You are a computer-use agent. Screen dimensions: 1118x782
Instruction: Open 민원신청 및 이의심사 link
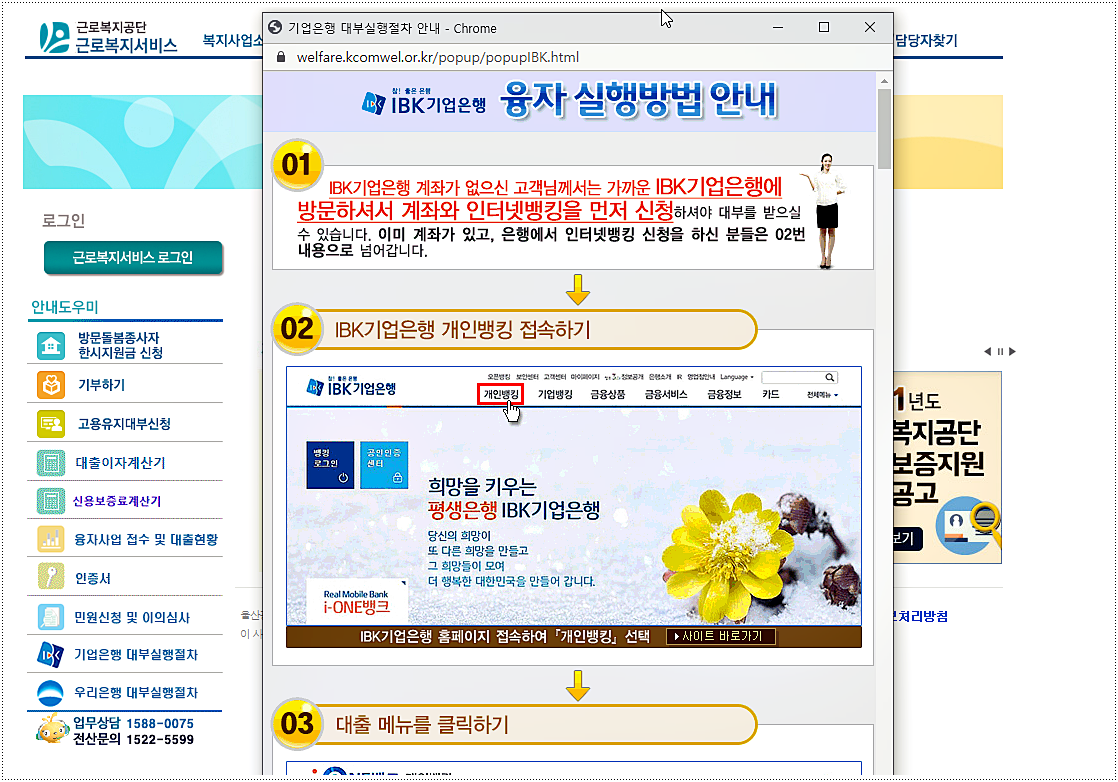[132, 617]
